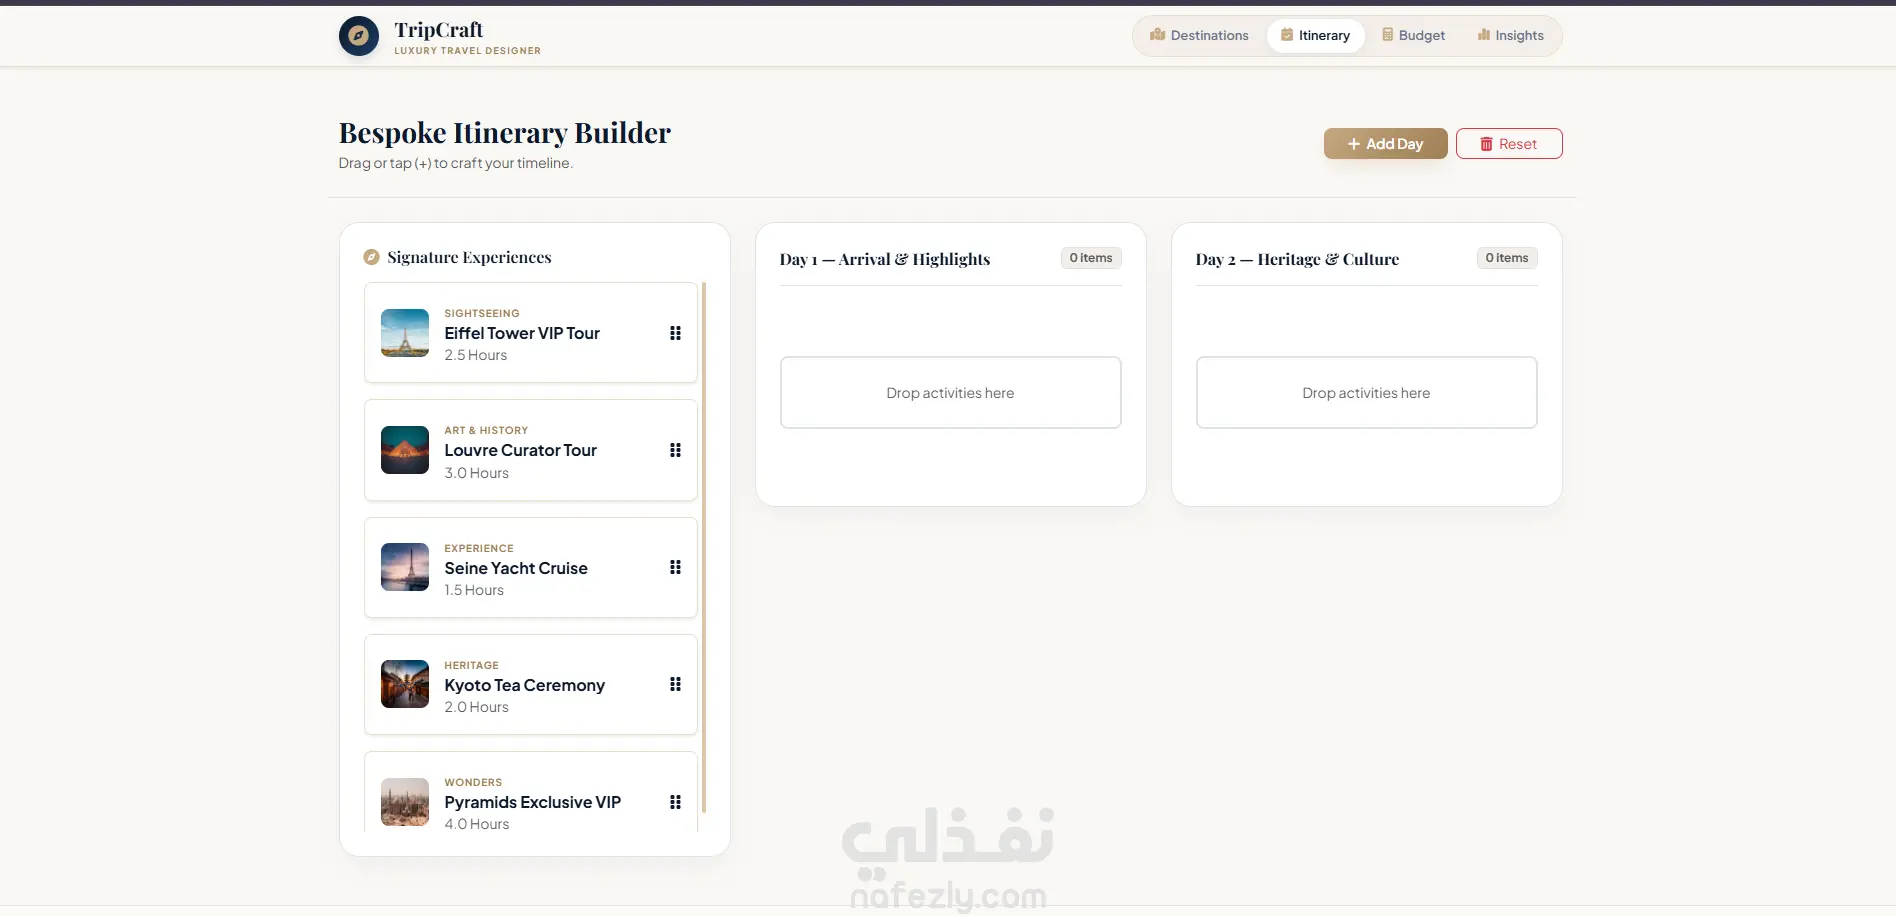
Task: Click the Day 1 drop activities zone
Action: click(950, 393)
